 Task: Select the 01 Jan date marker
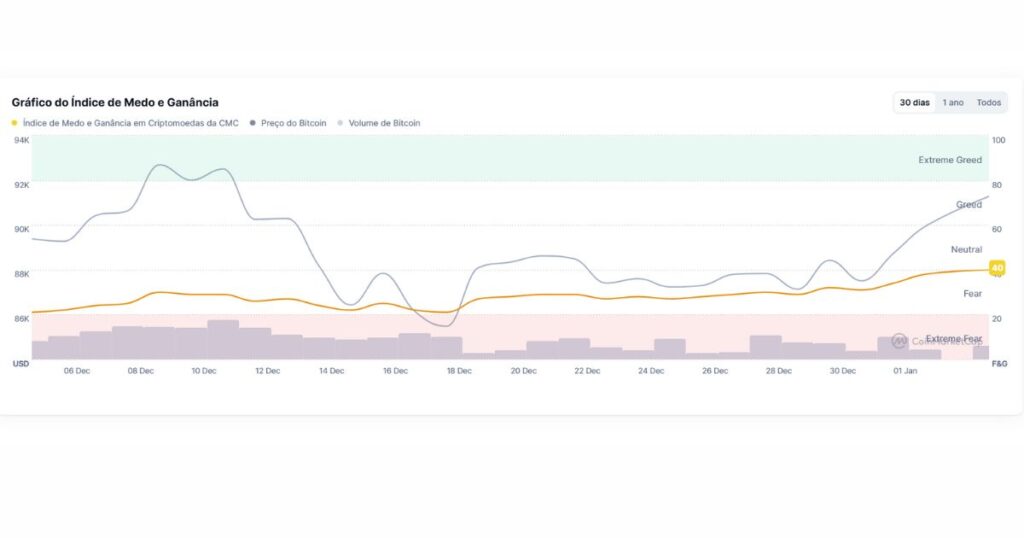904,371
